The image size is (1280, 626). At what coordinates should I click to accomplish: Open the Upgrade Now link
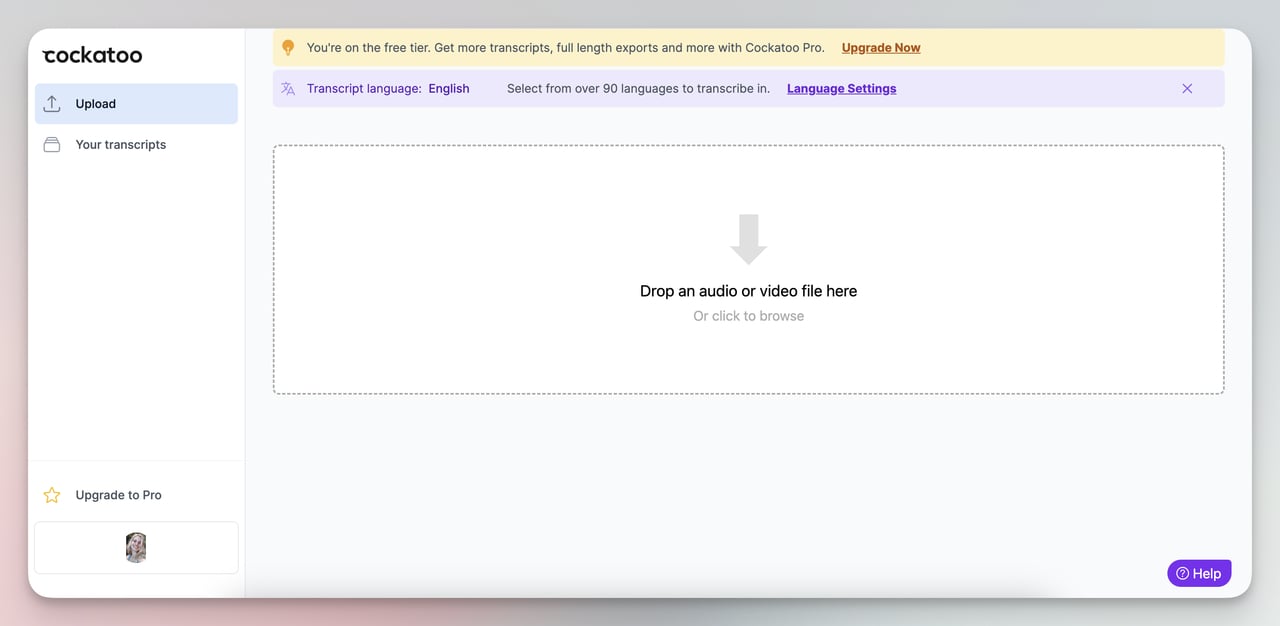point(880,47)
